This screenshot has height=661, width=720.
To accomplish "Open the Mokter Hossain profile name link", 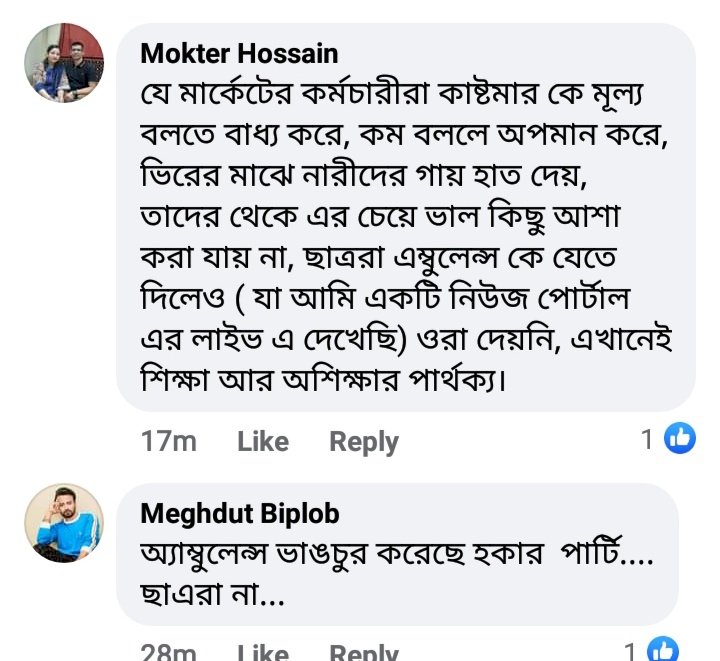I will pos(239,53).
